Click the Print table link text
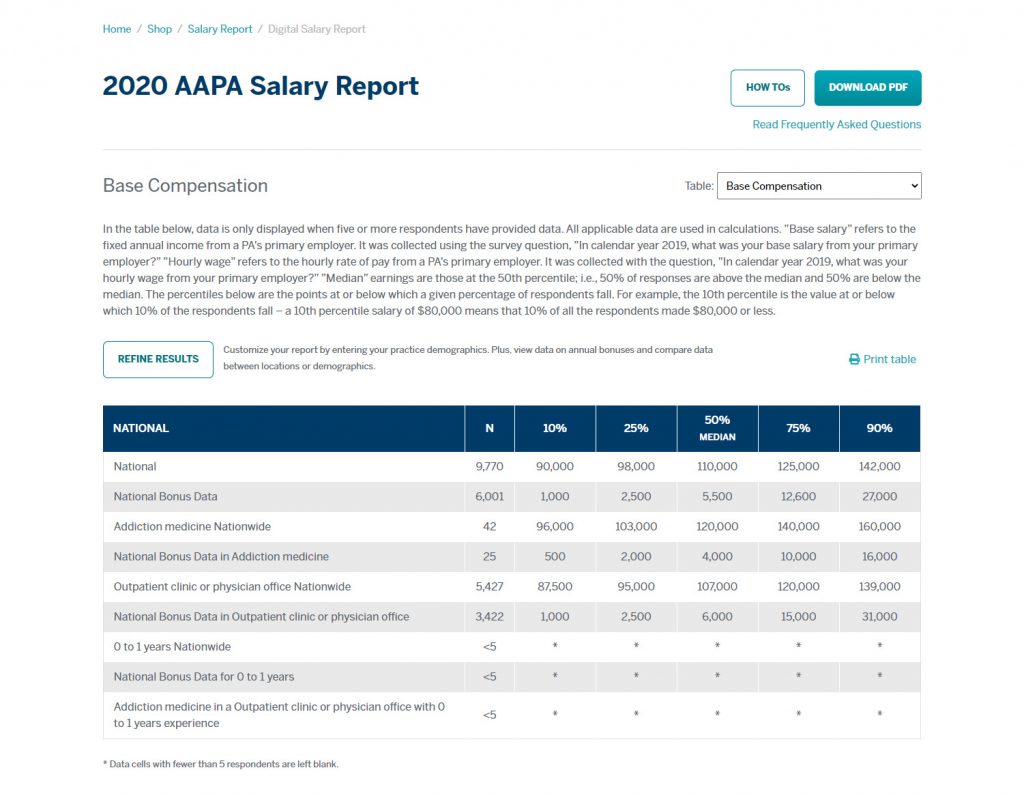 (x=889, y=359)
